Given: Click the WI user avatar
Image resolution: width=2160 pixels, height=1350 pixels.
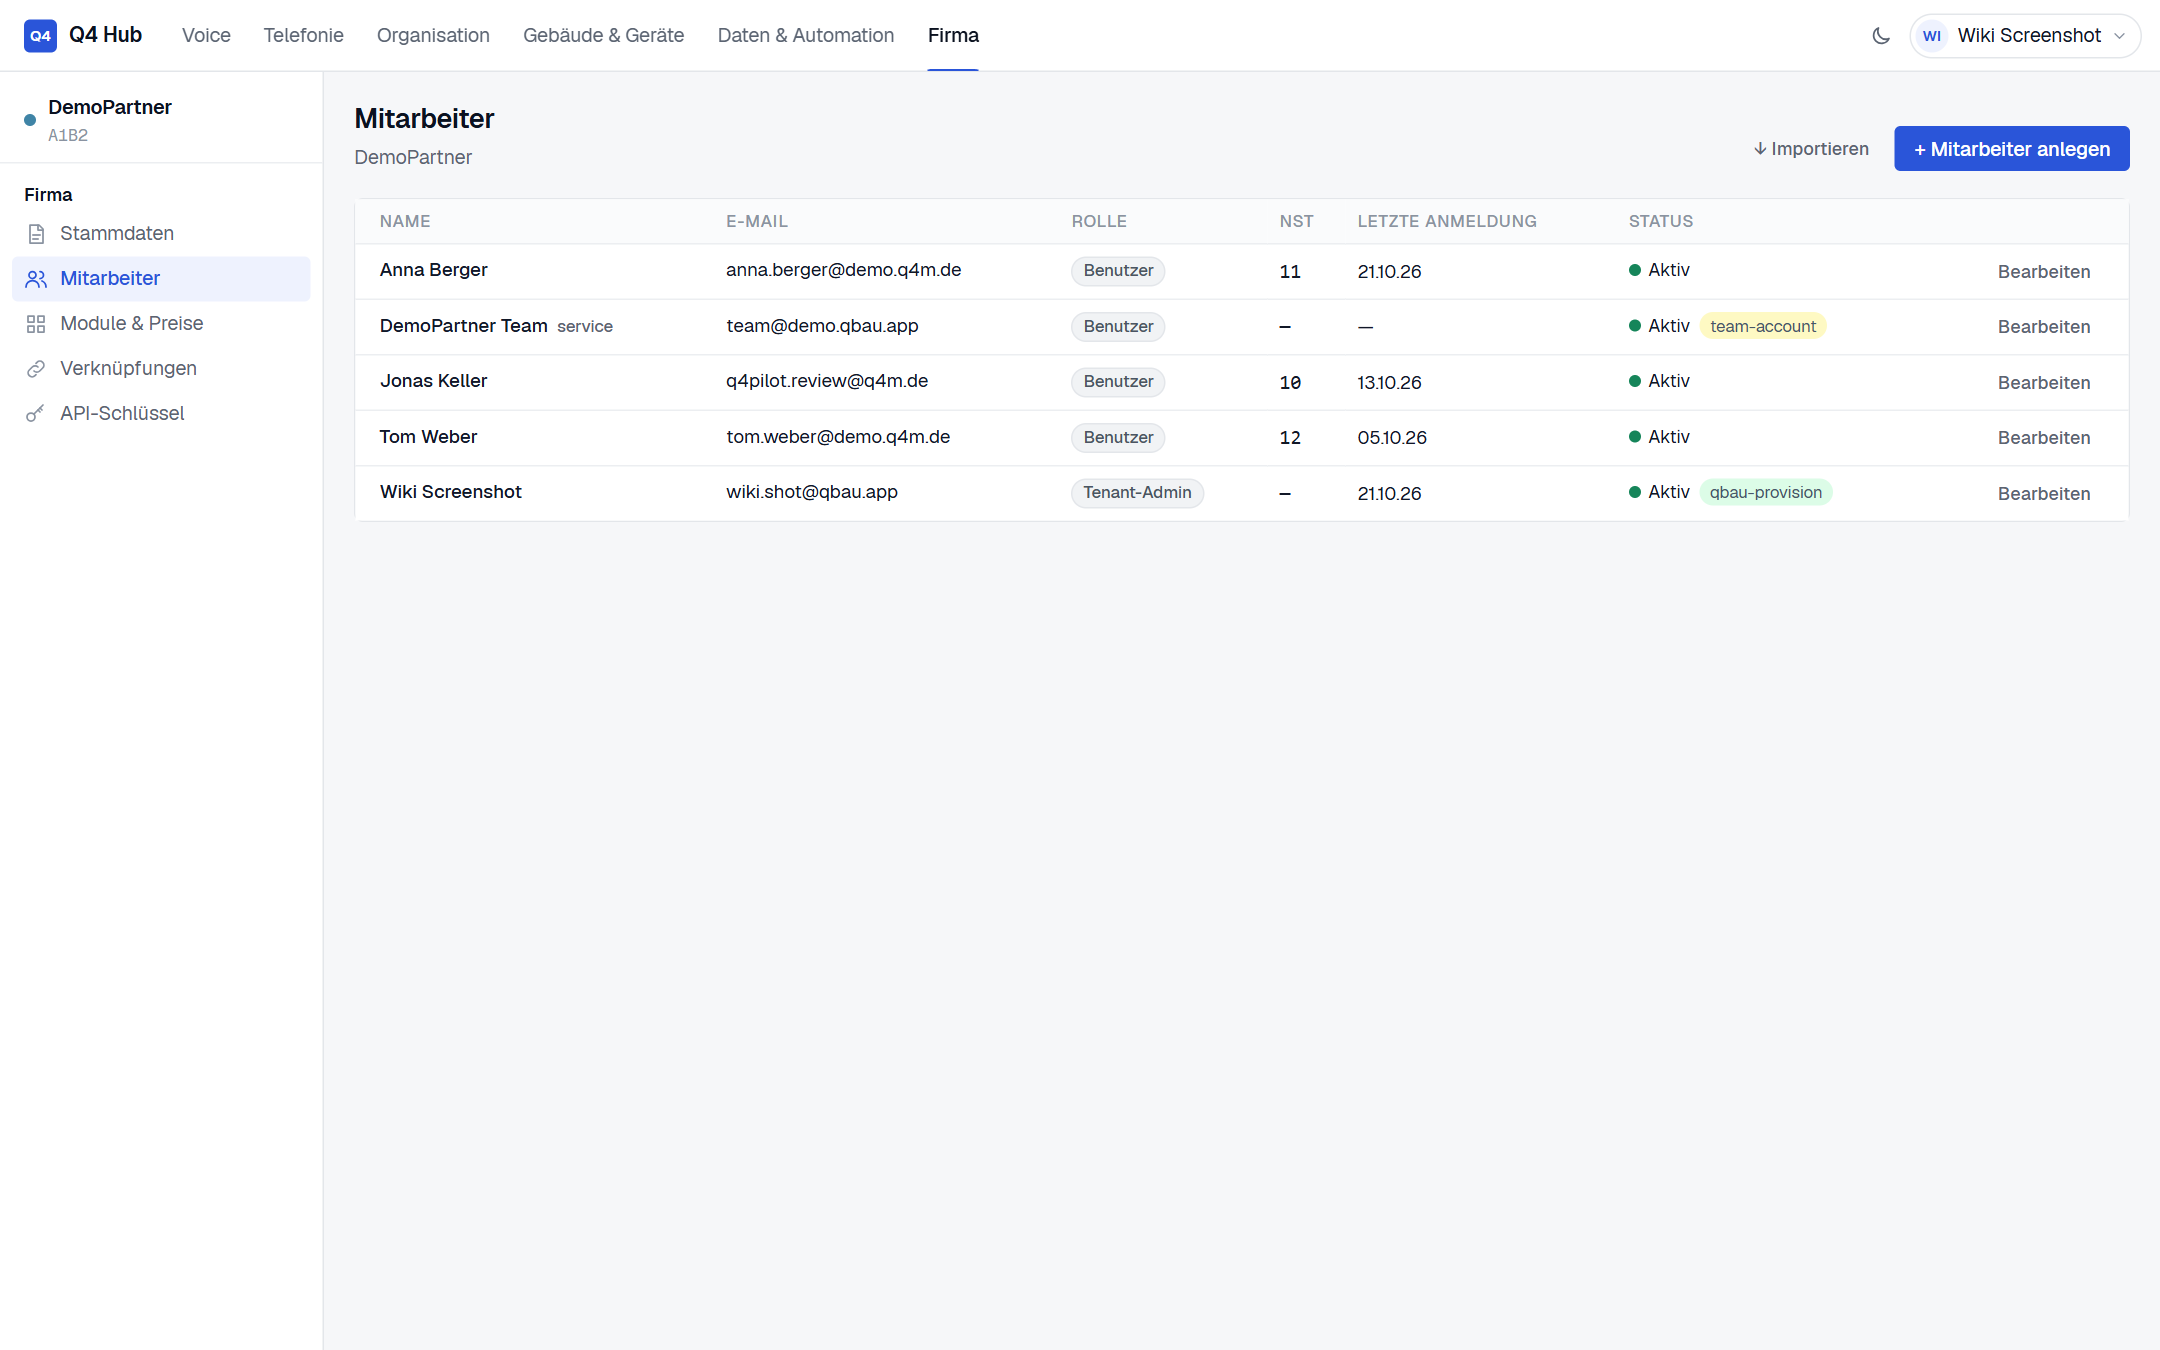Looking at the screenshot, I should pos(1932,36).
